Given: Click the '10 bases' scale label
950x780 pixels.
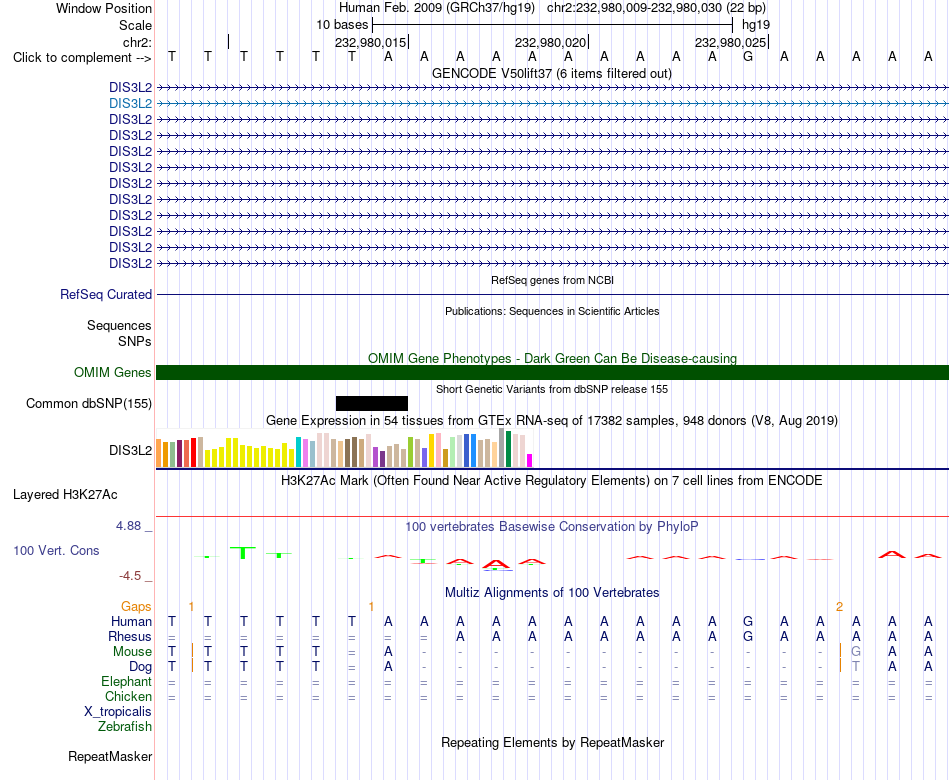Looking at the screenshot, I should coord(342,25).
